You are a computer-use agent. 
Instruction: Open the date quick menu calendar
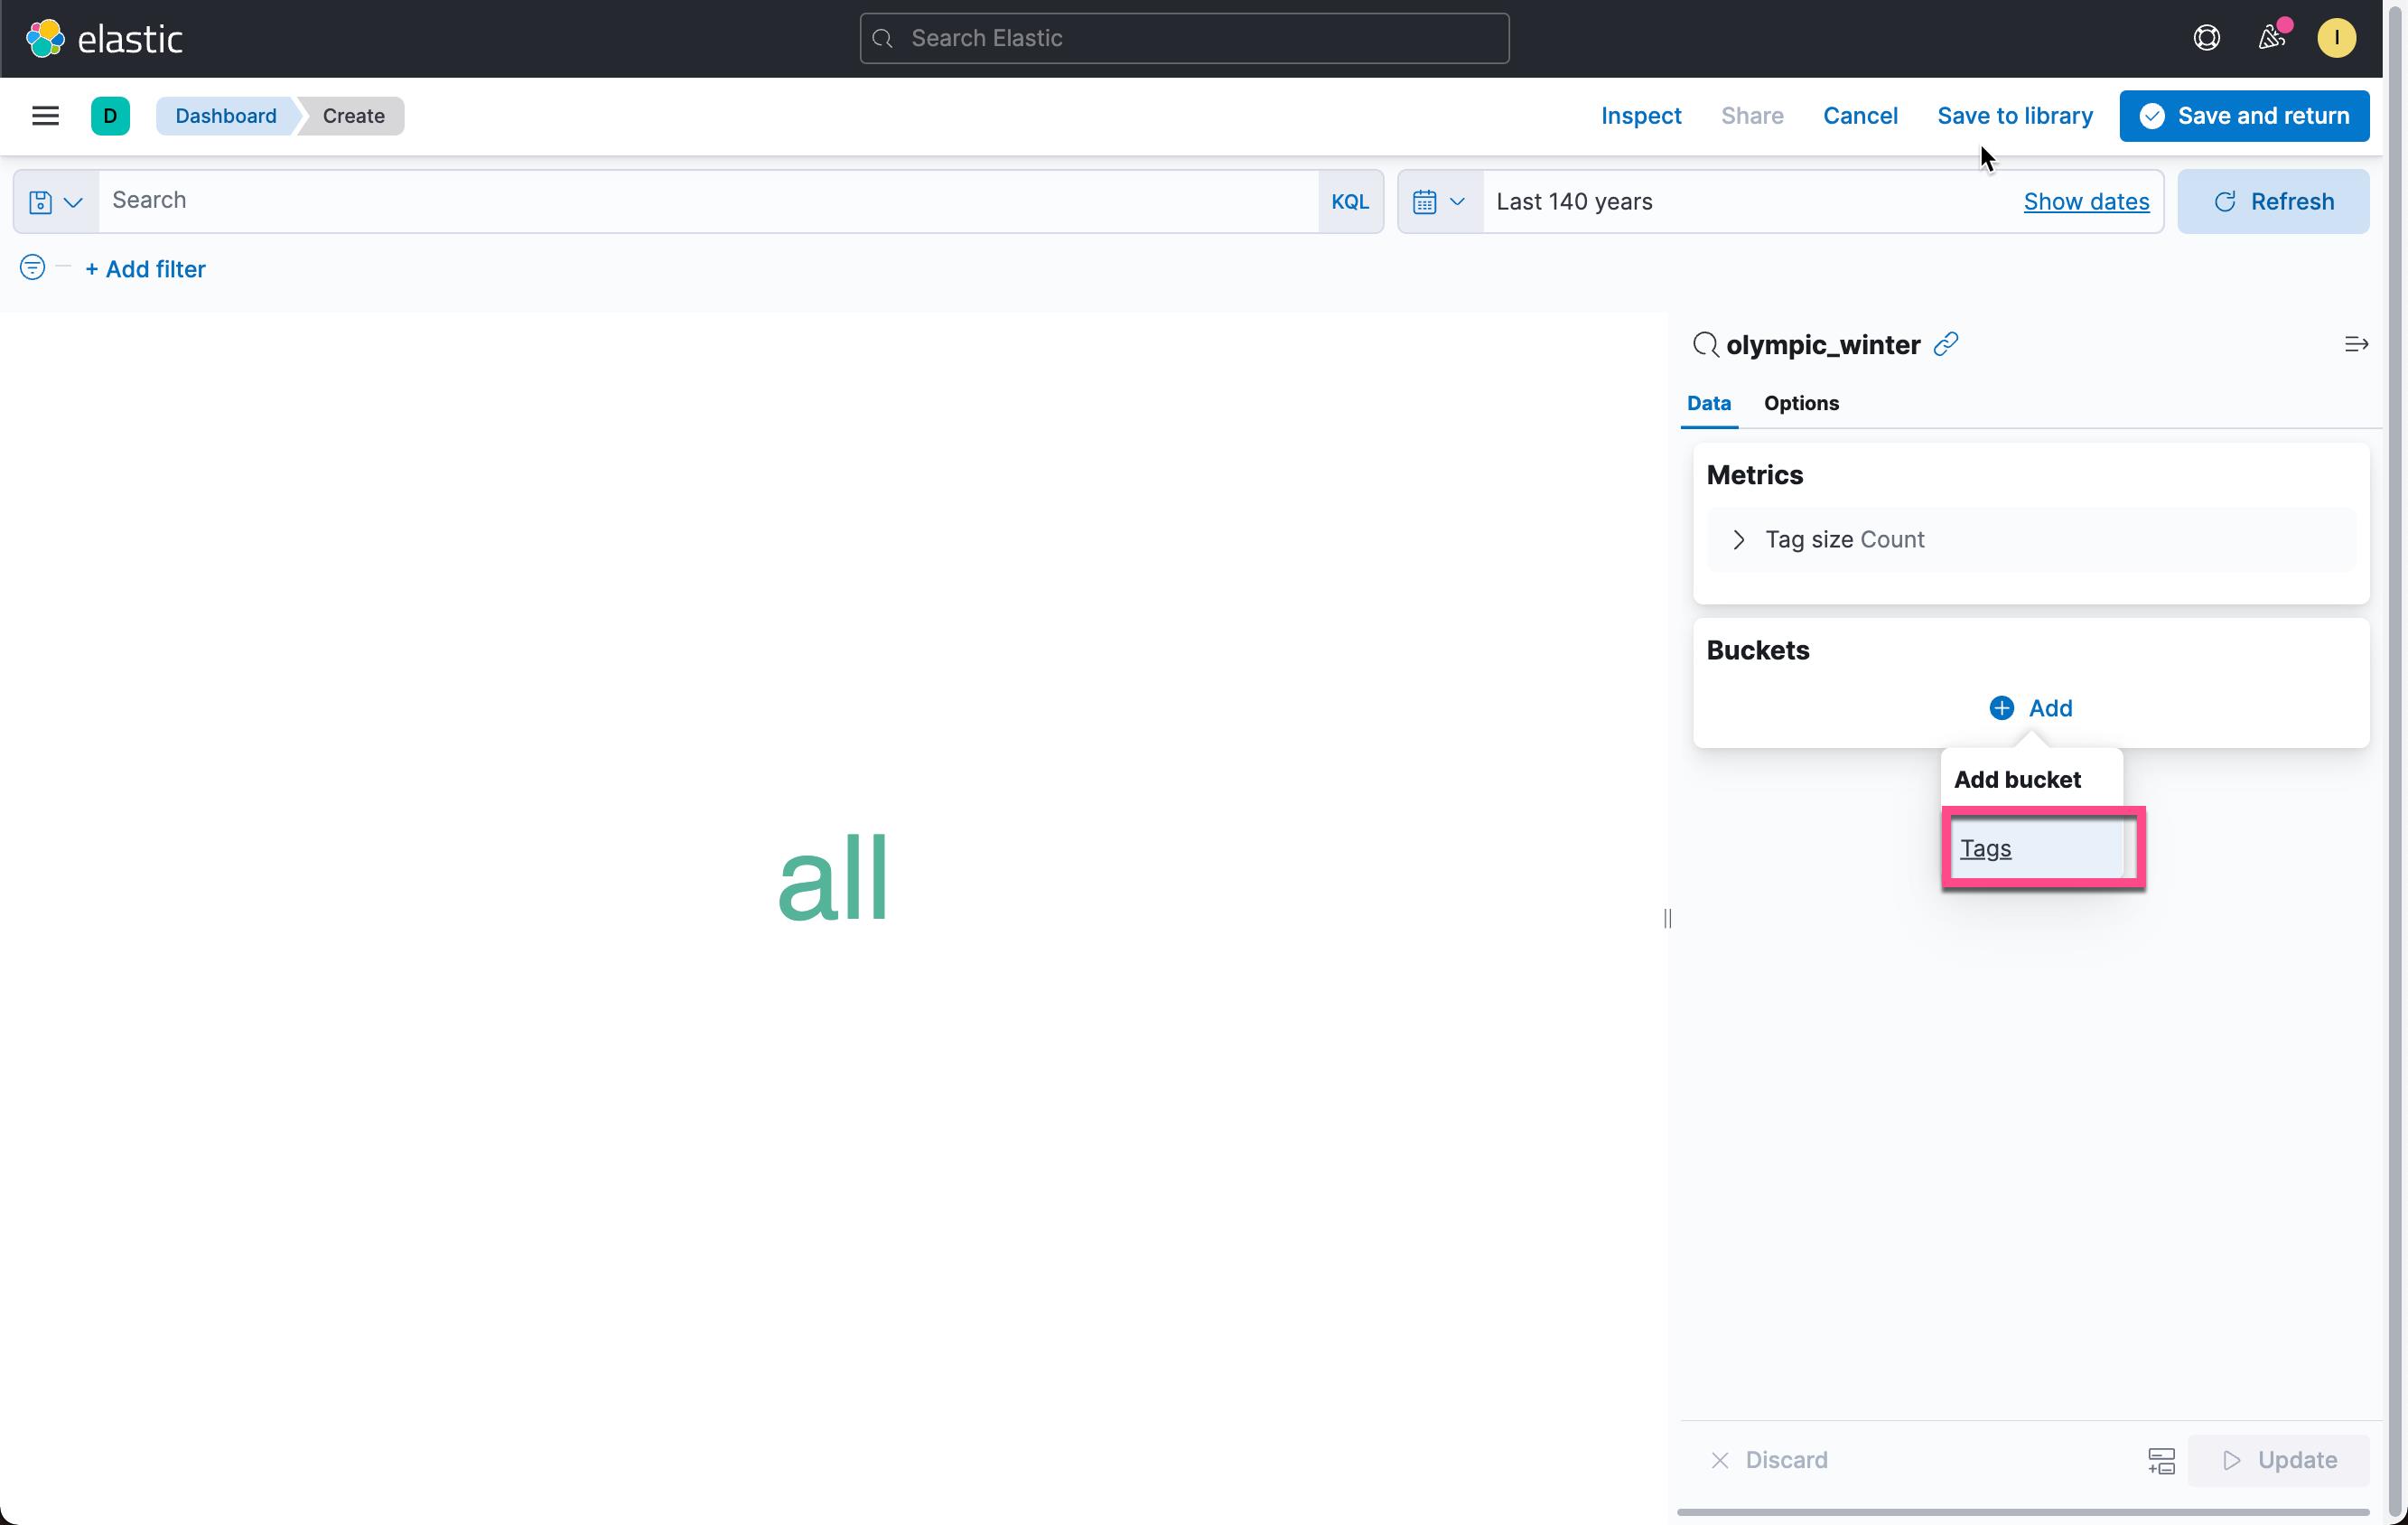click(1440, 202)
